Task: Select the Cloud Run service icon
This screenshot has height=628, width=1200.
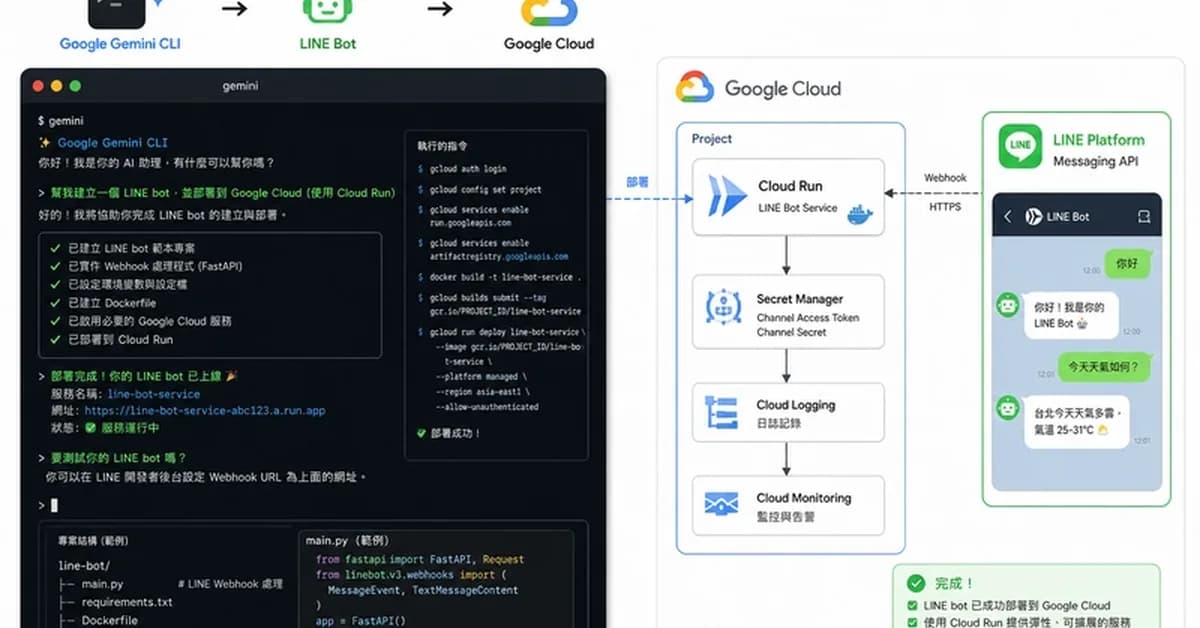Action: tap(727, 196)
